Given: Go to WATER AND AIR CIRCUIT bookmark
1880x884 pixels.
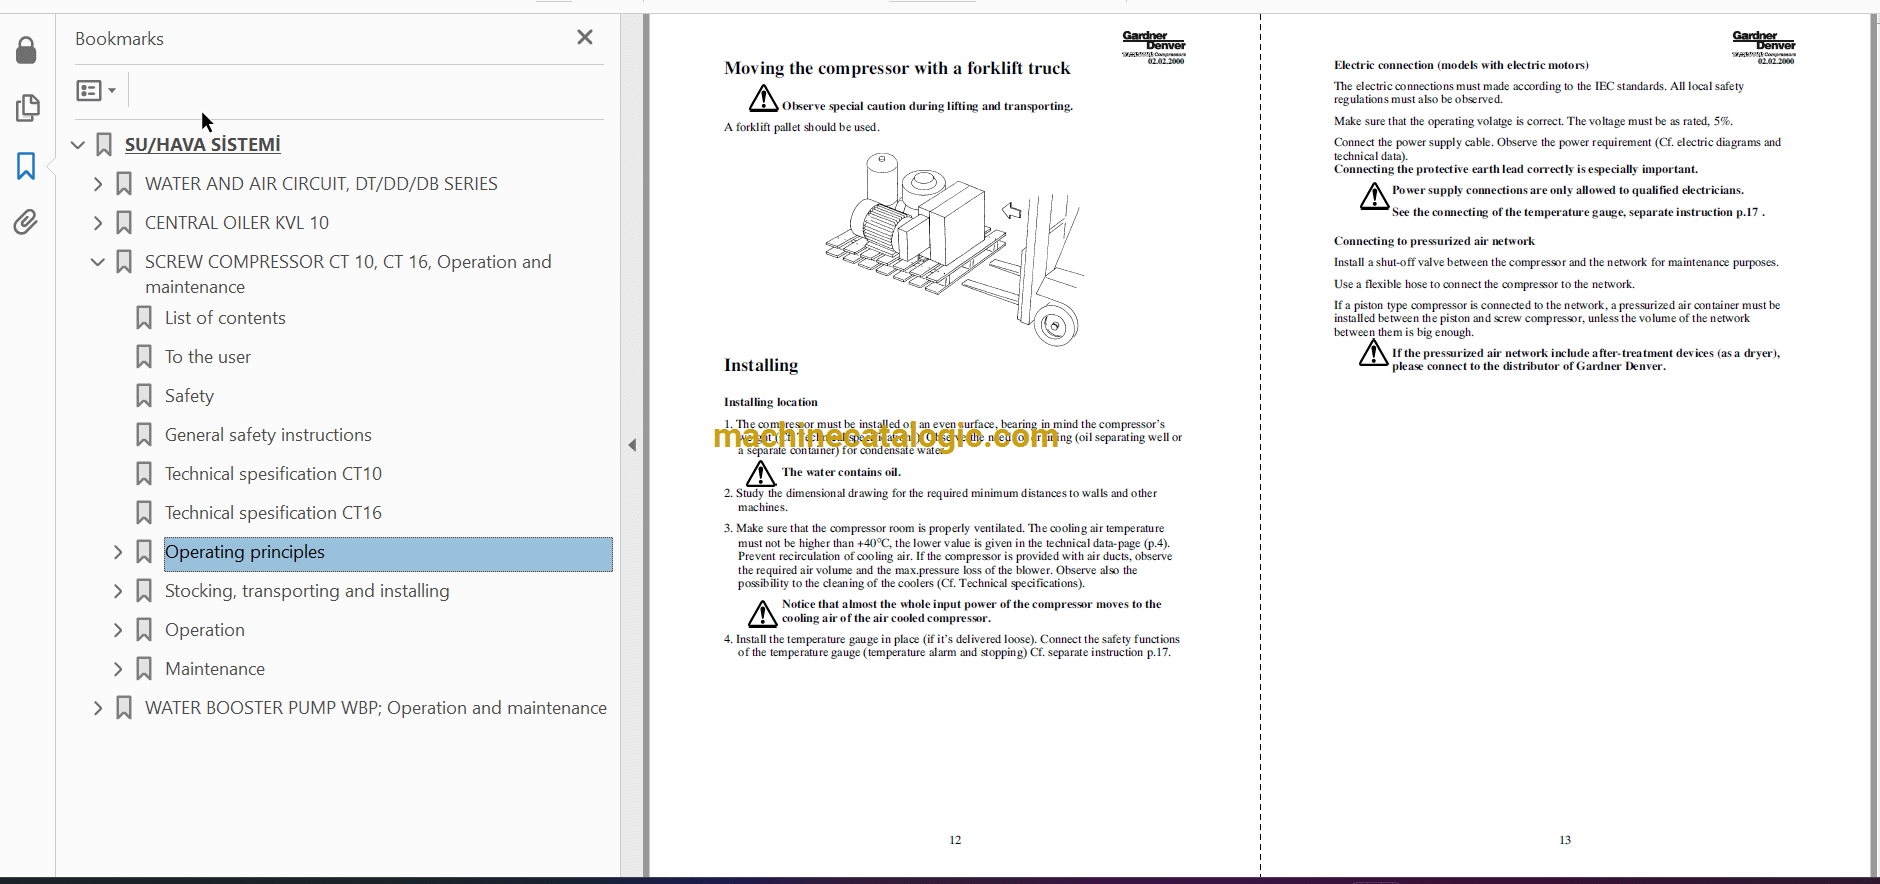Looking at the screenshot, I should [x=321, y=184].
